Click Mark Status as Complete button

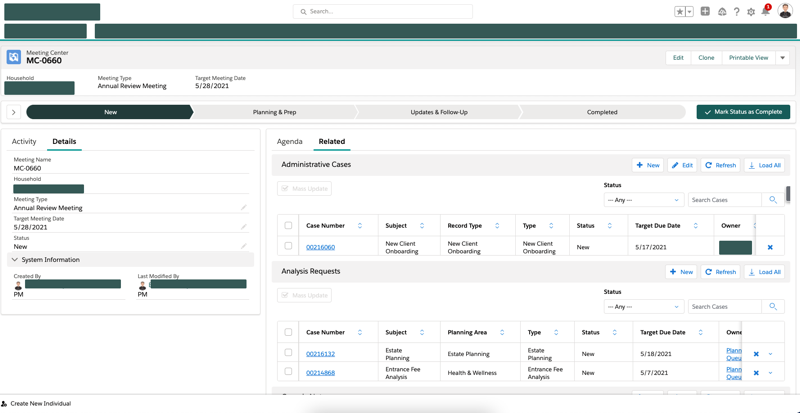(x=743, y=112)
